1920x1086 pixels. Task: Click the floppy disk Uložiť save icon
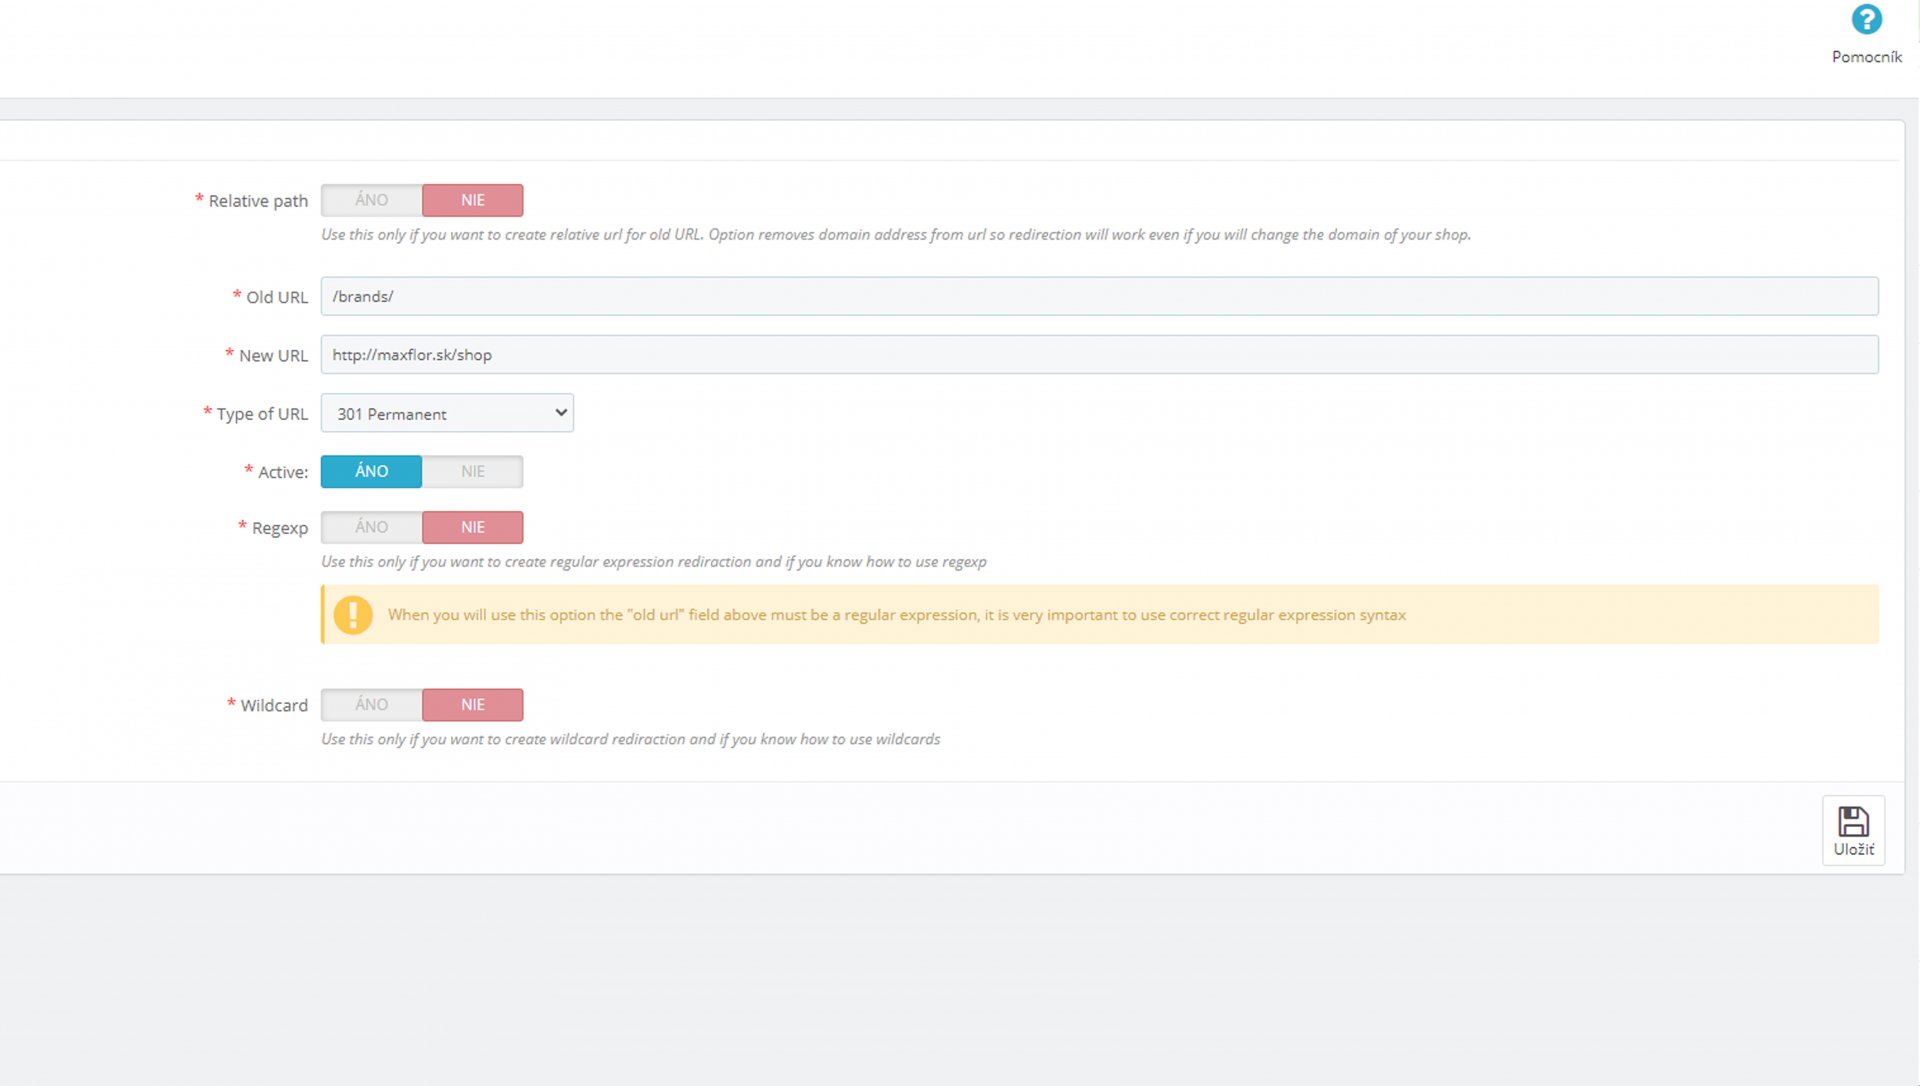tap(1853, 821)
